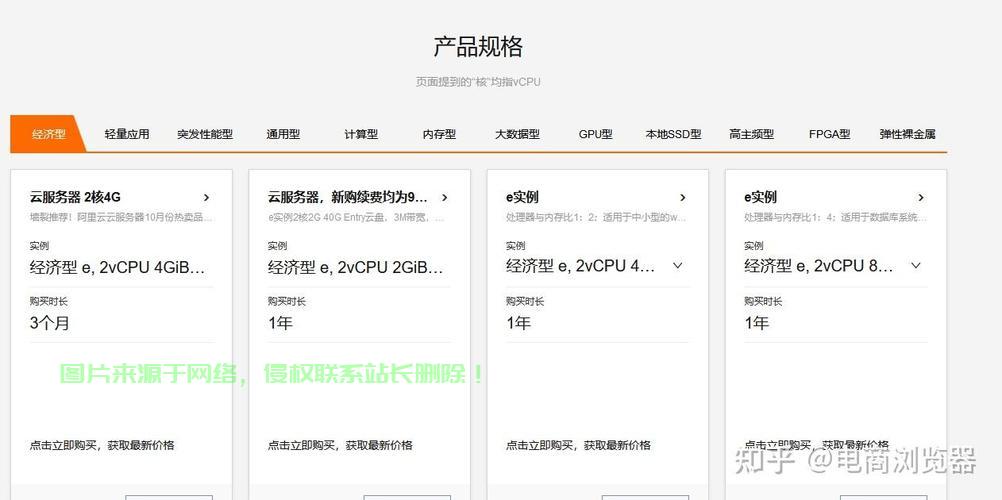Switch to the 本地SSD型 tab

tap(673, 134)
